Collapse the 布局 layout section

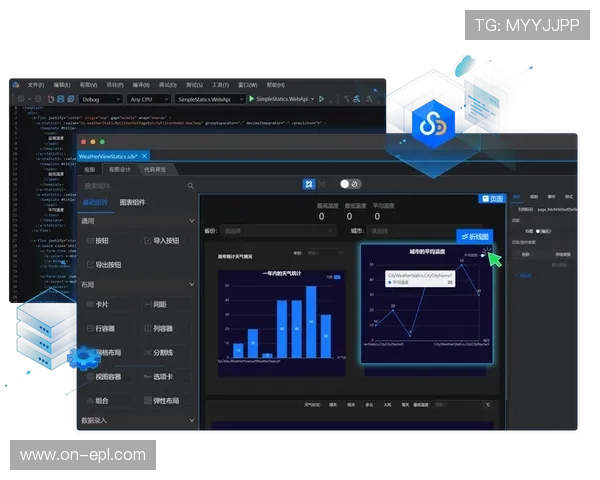click(191, 284)
